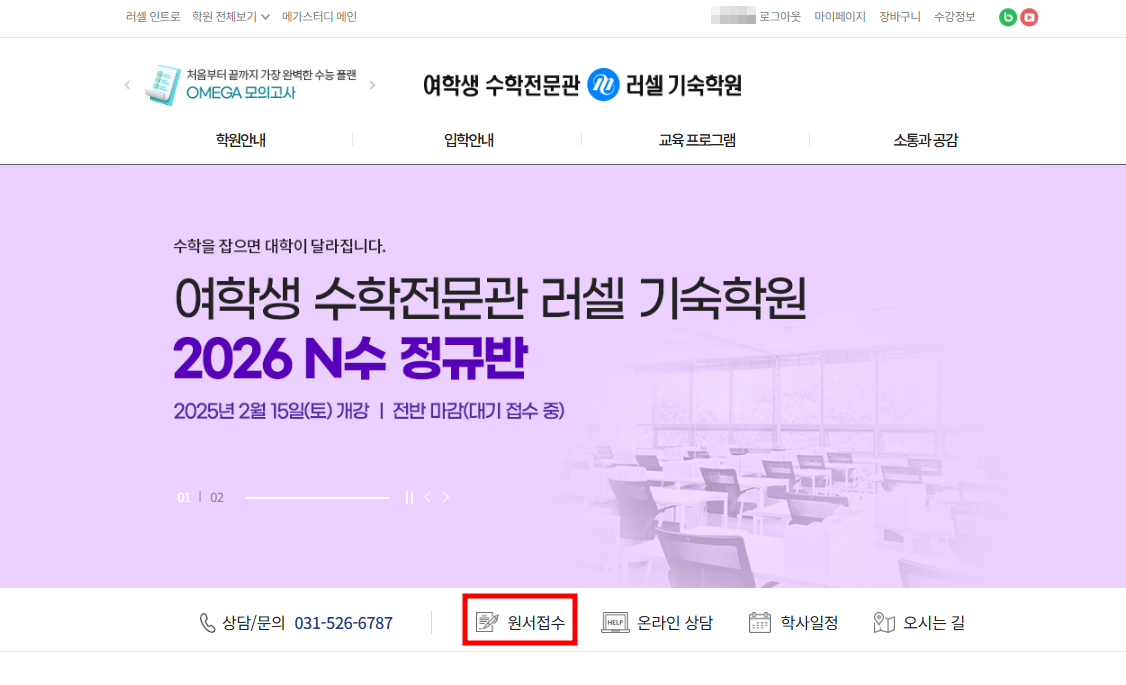Select slide indicator 02
Image resolution: width=1126 pixels, height=685 pixels.
(x=217, y=498)
